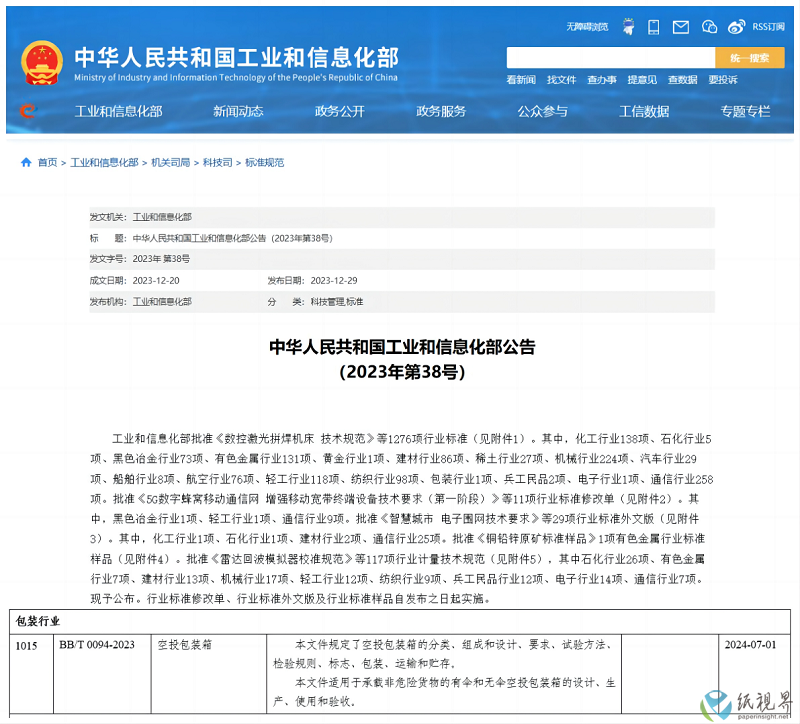This screenshot has height=724, width=800.
Task: Go to 首页 in the breadcrumb
Action: coord(47,163)
